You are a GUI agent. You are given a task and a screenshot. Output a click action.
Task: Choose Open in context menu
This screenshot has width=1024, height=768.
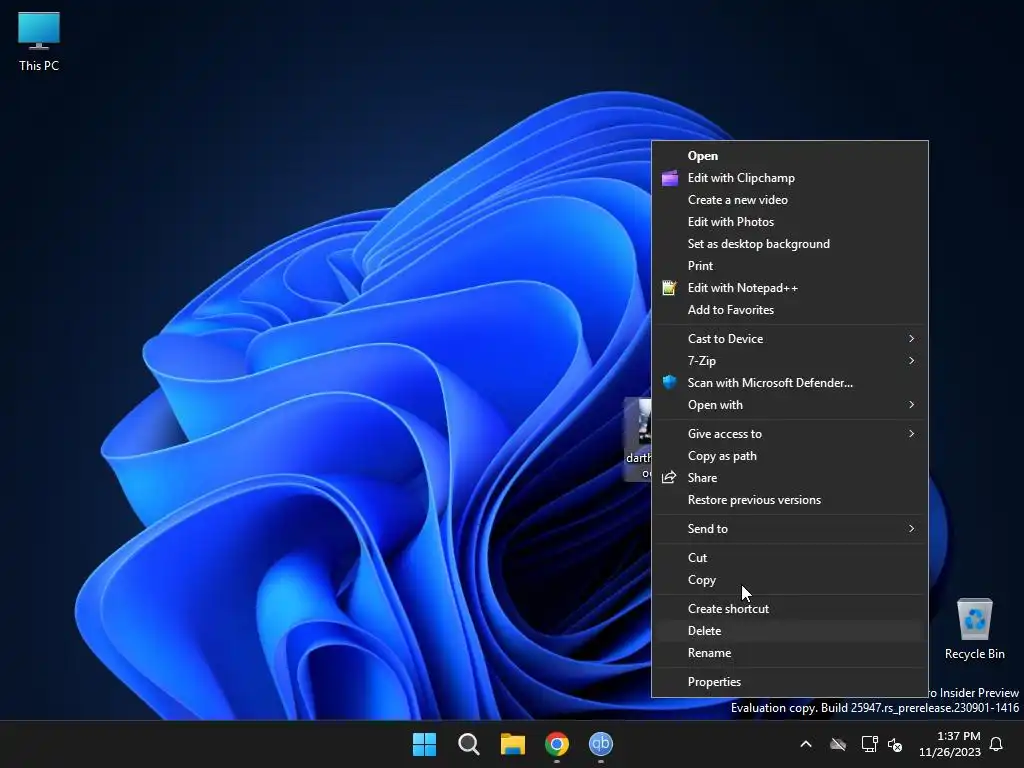click(790, 155)
